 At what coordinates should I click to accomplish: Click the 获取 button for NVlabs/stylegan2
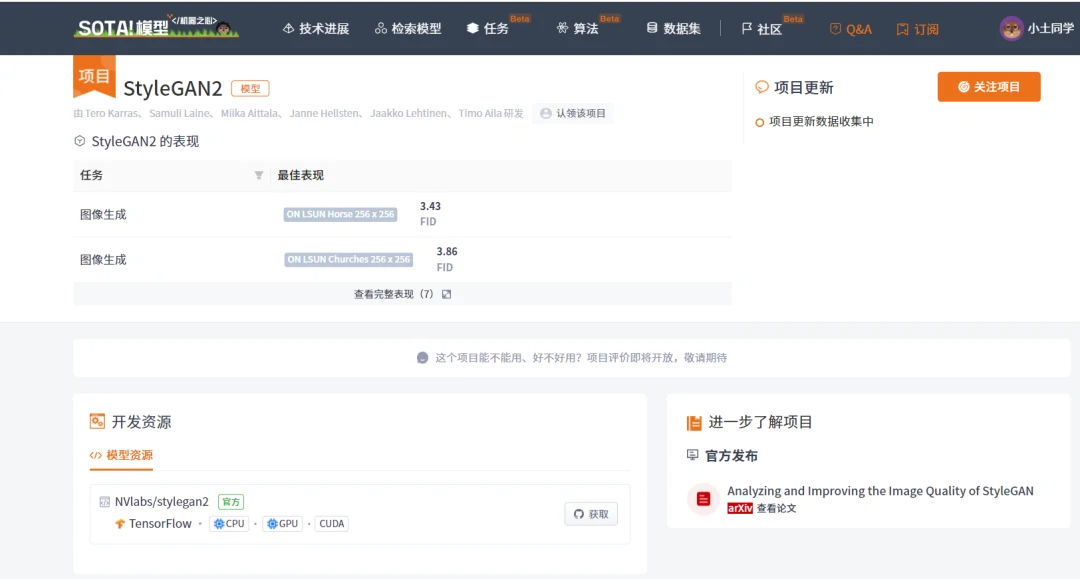[x=591, y=514]
